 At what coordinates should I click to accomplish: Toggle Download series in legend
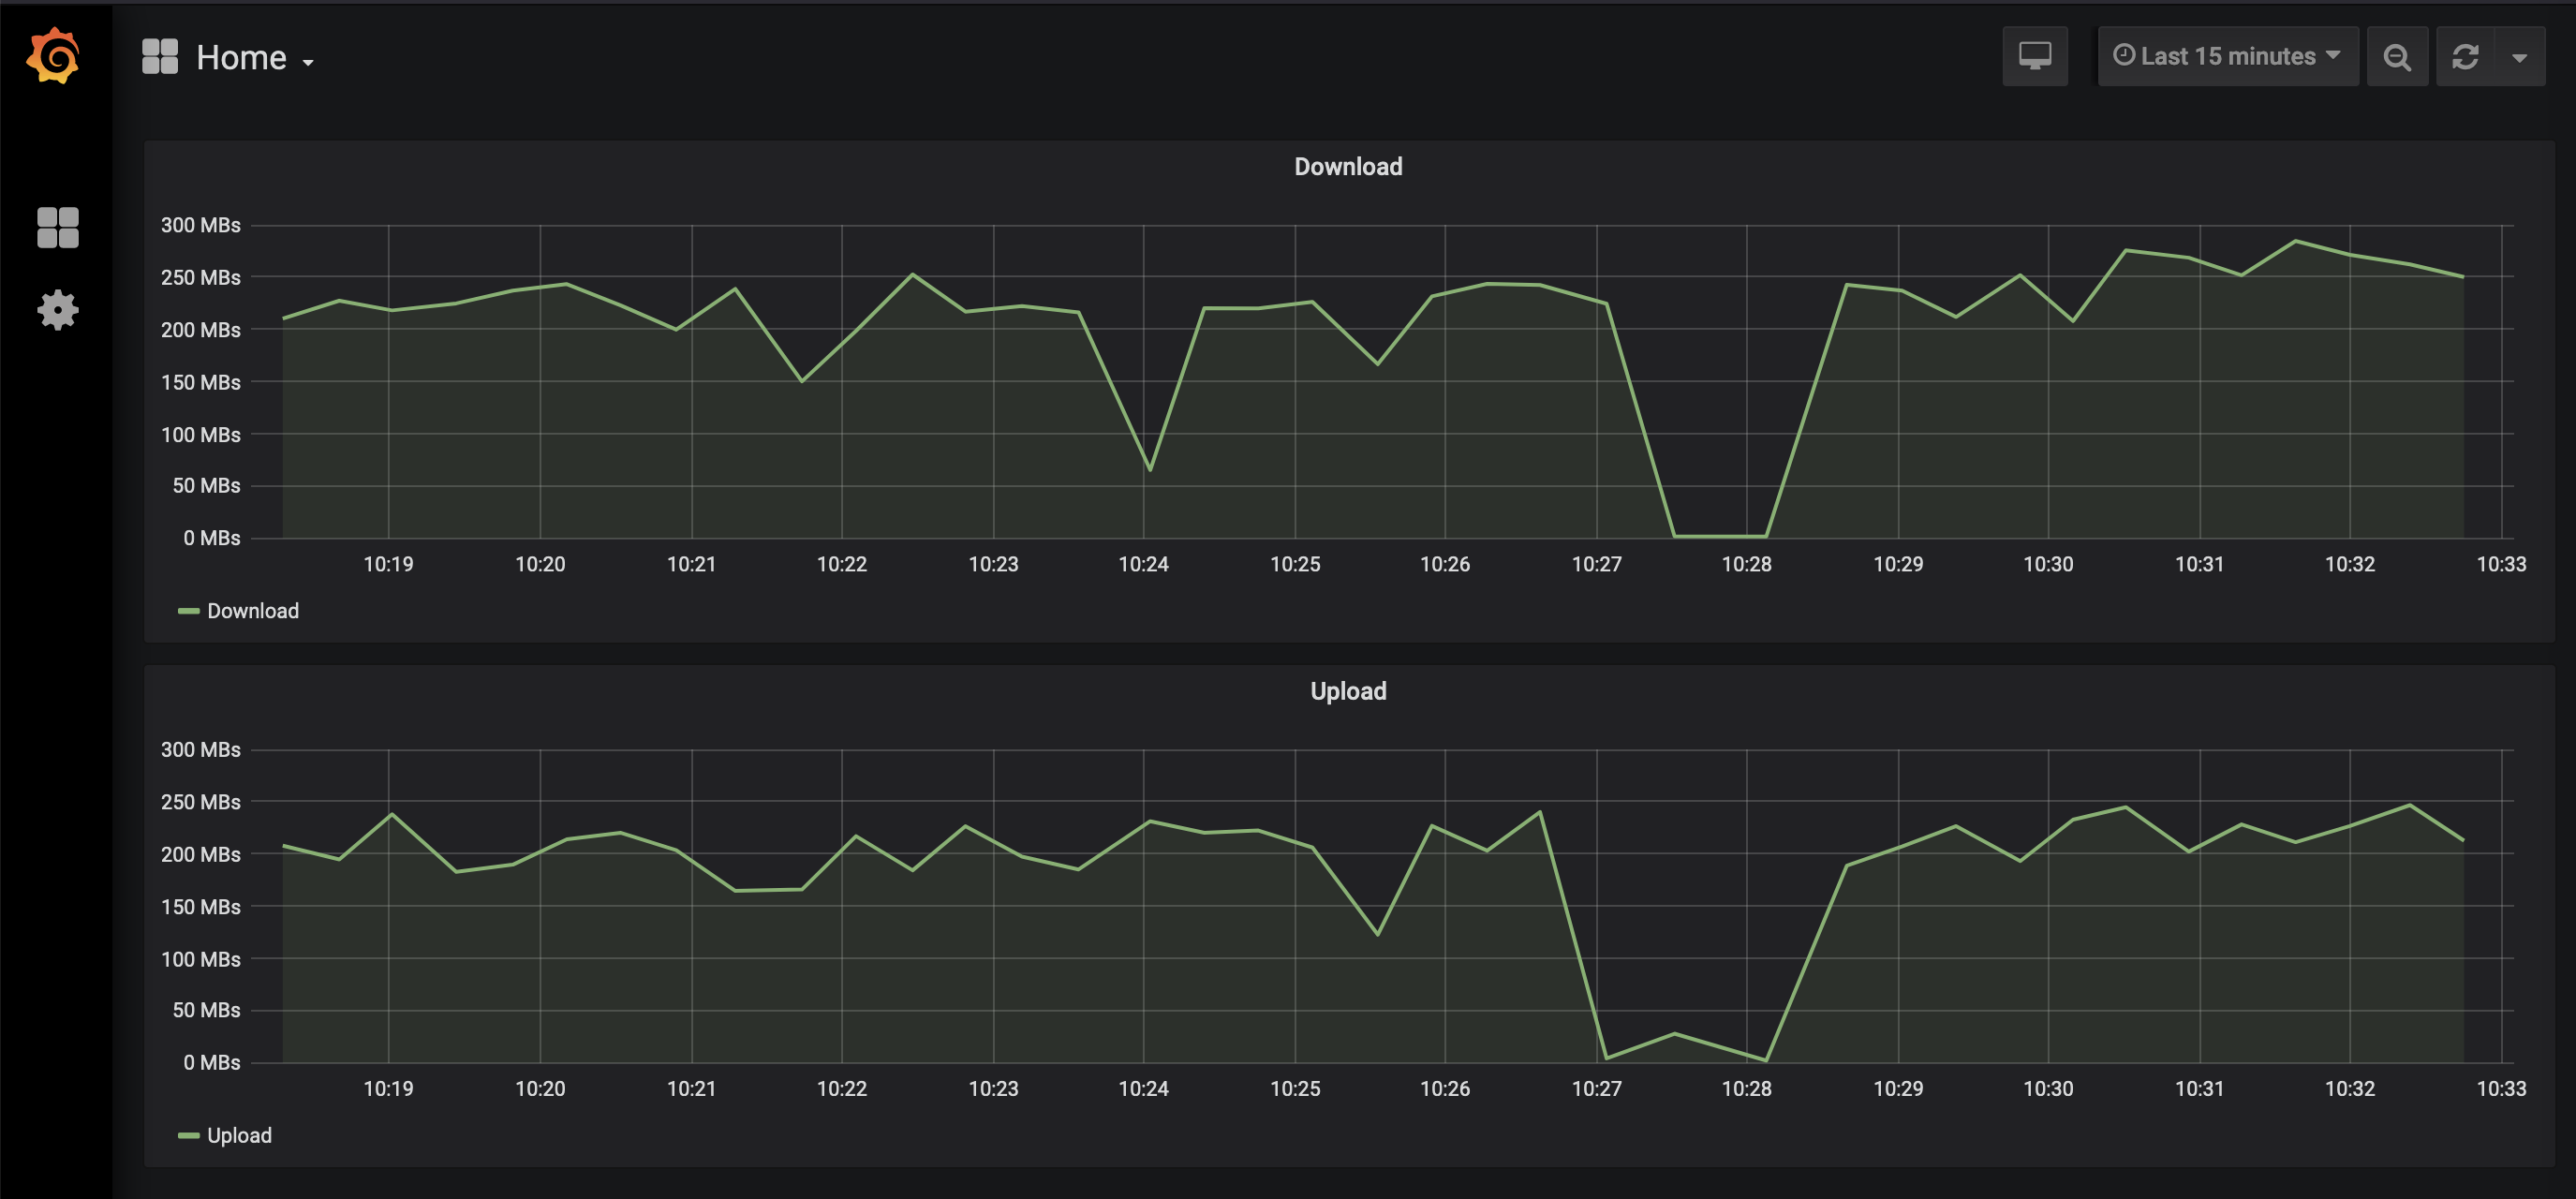pyautogui.click(x=252, y=611)
